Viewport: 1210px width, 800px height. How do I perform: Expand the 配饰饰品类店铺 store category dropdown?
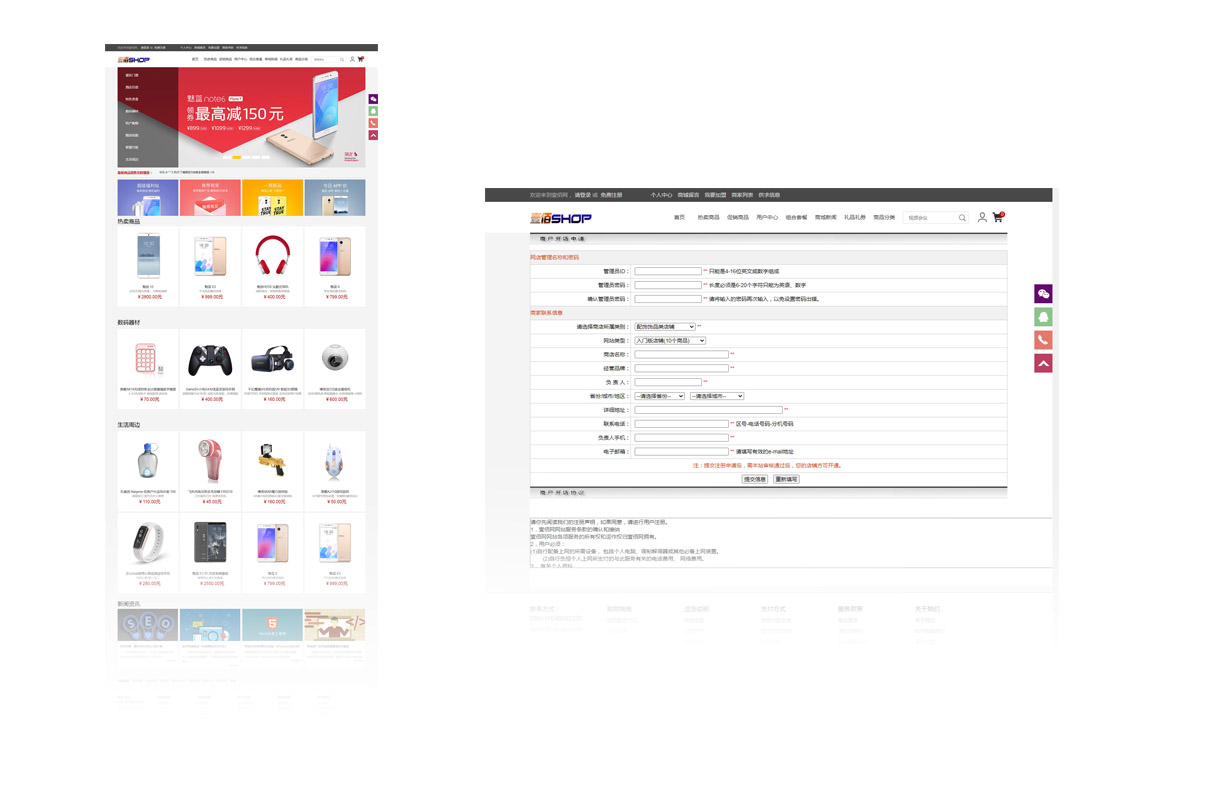point(665,327)
